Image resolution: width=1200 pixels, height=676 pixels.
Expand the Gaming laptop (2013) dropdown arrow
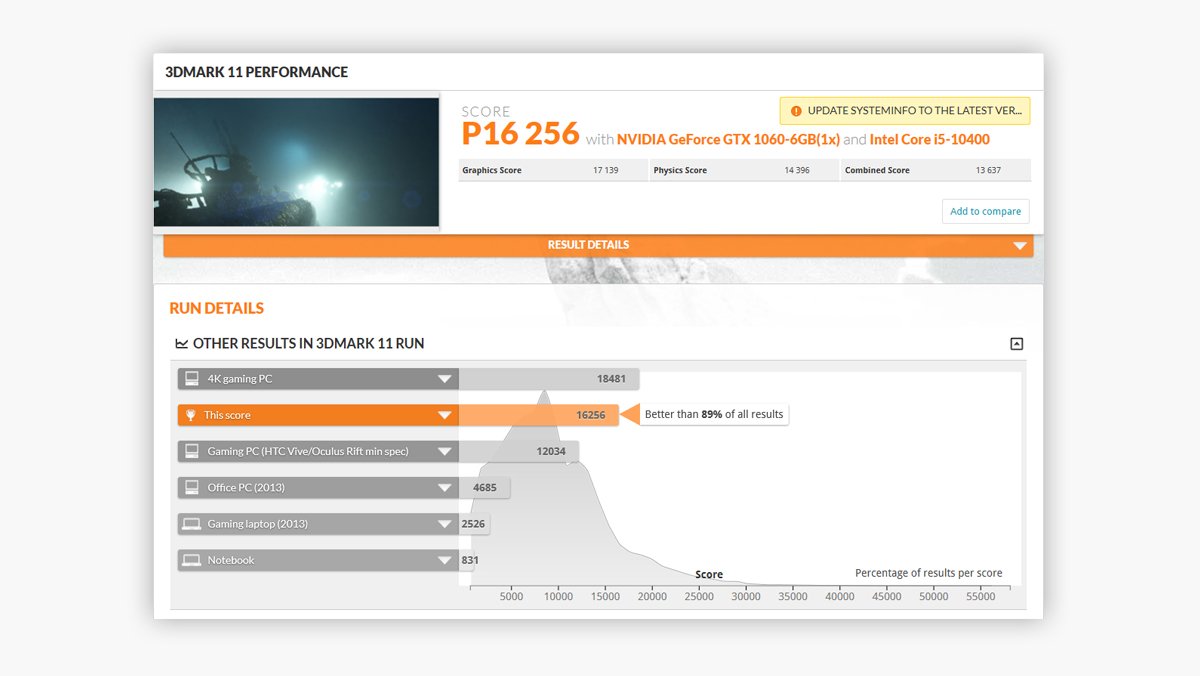tap(445, 524)
